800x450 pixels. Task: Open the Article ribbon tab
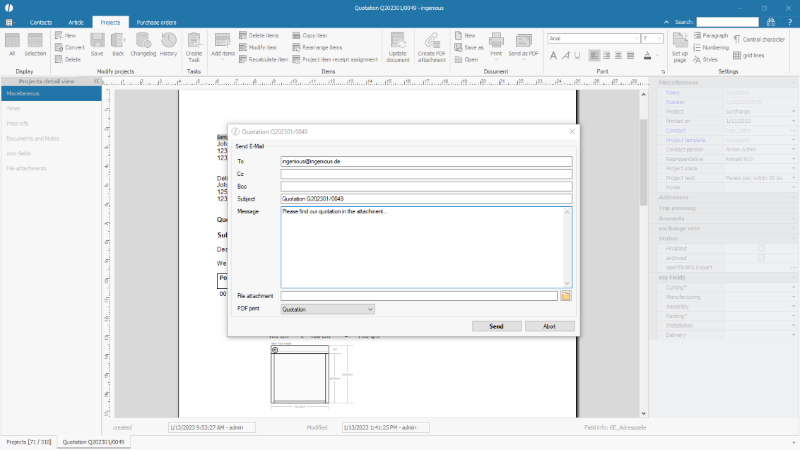pyautogui.click(x=76, y=22)
